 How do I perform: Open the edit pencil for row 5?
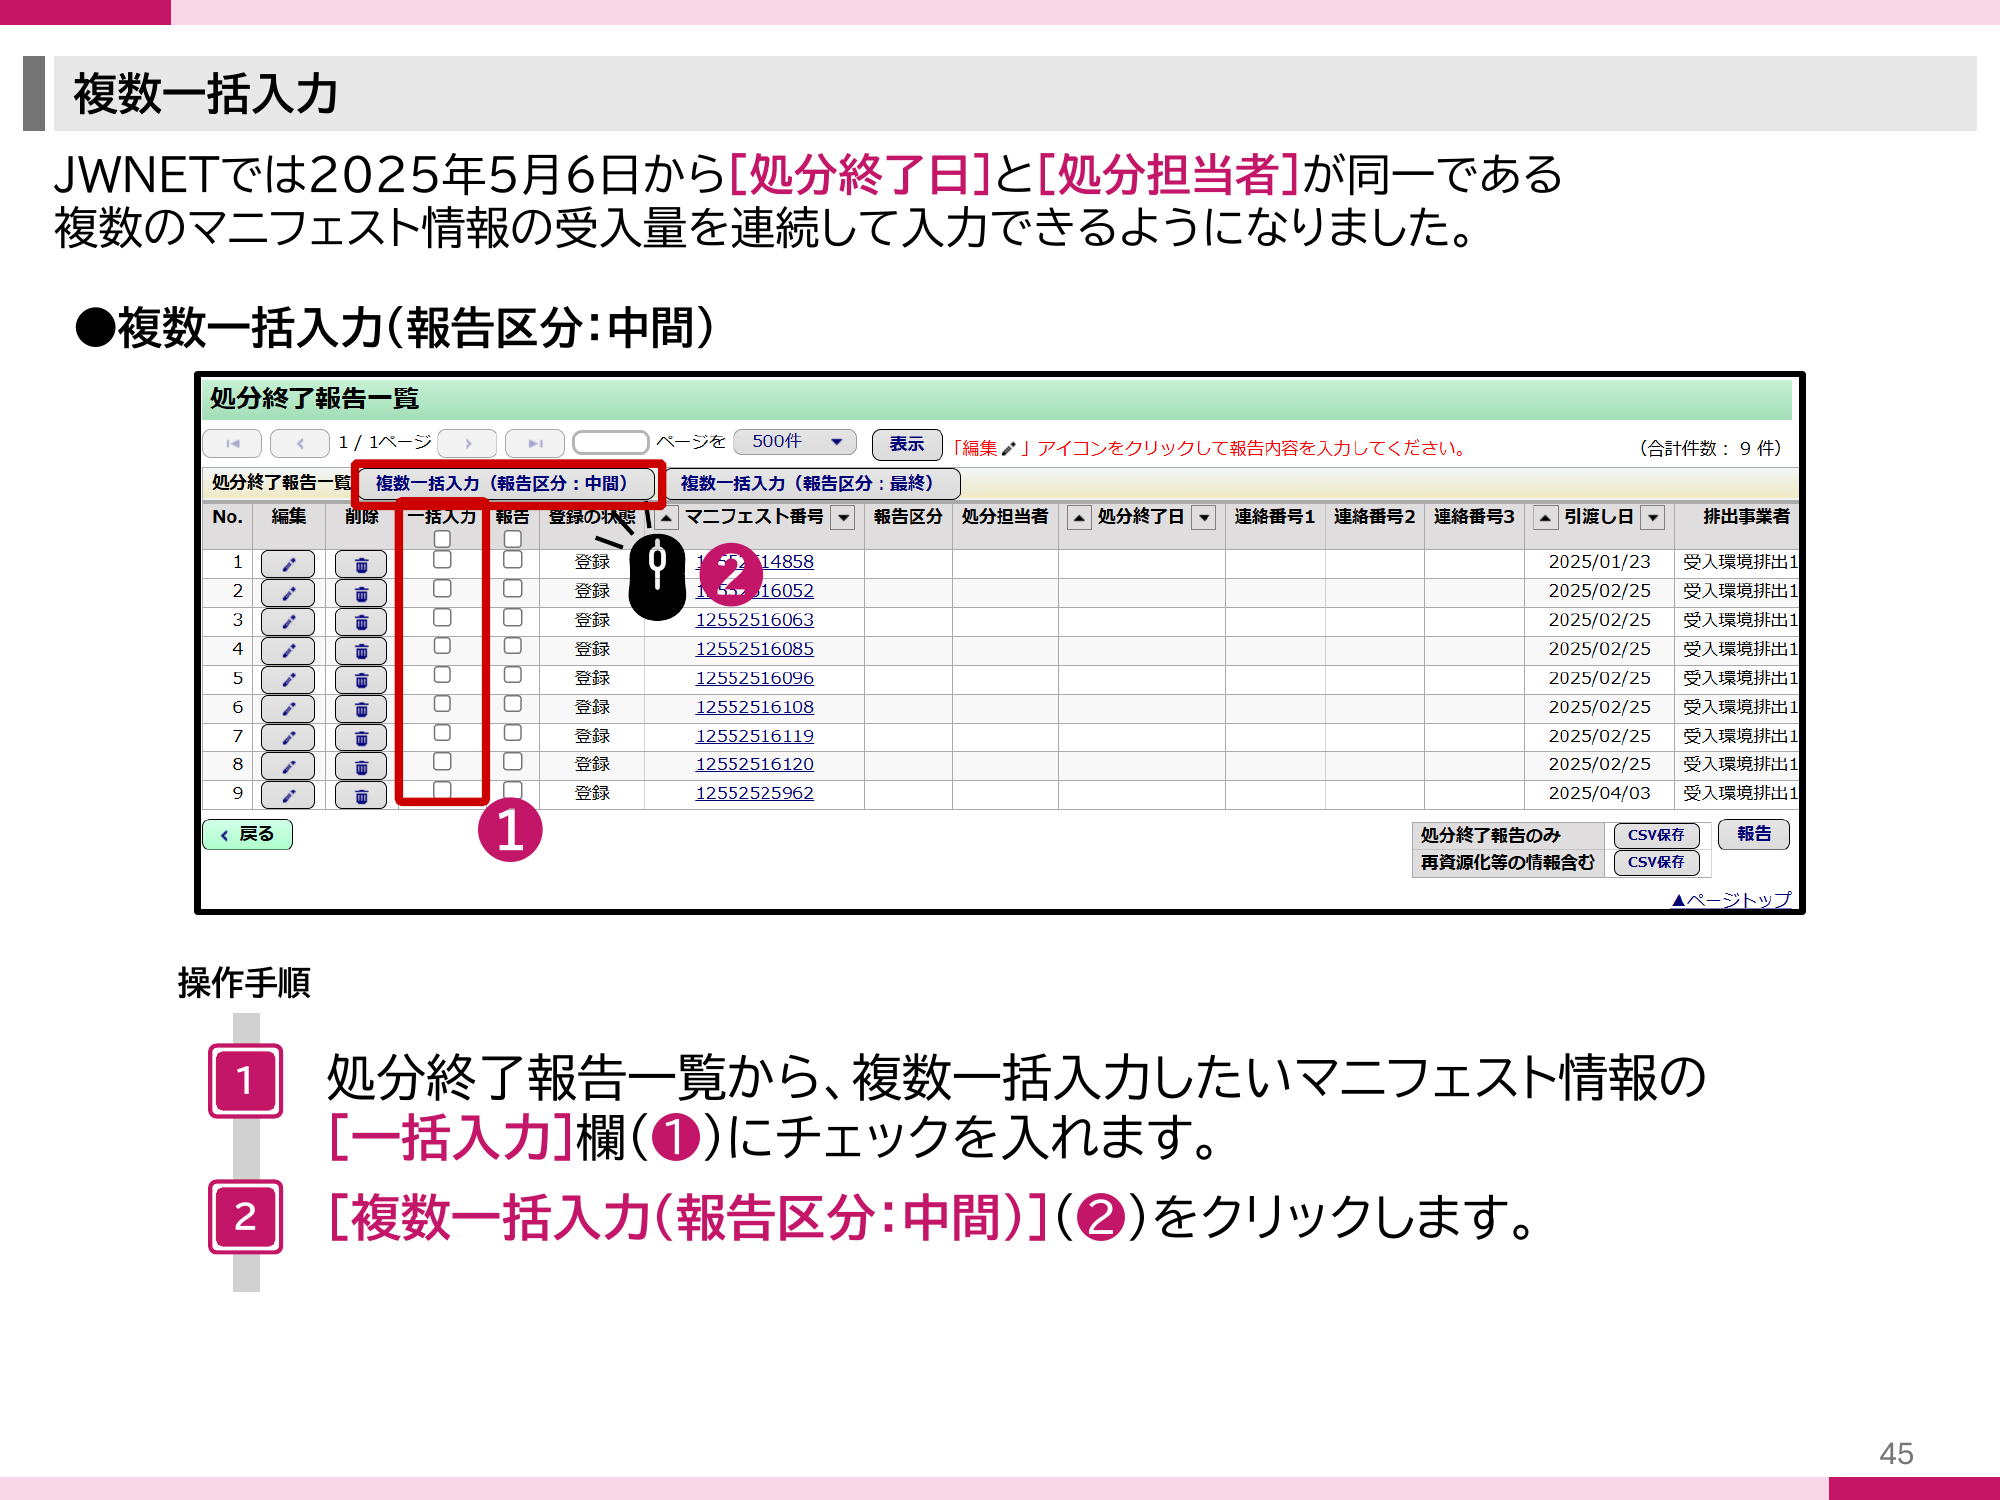tap(288, 680)
